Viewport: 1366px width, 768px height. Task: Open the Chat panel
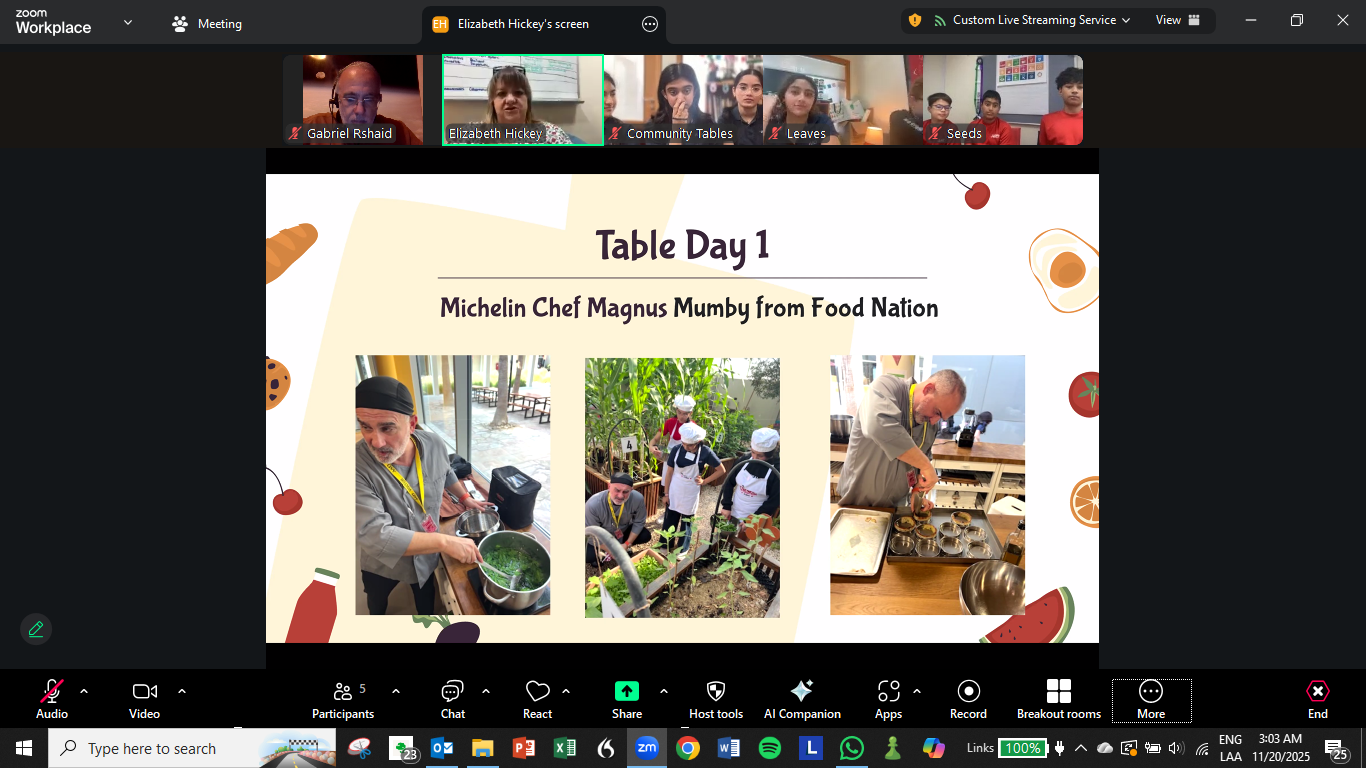coord(452,699)
